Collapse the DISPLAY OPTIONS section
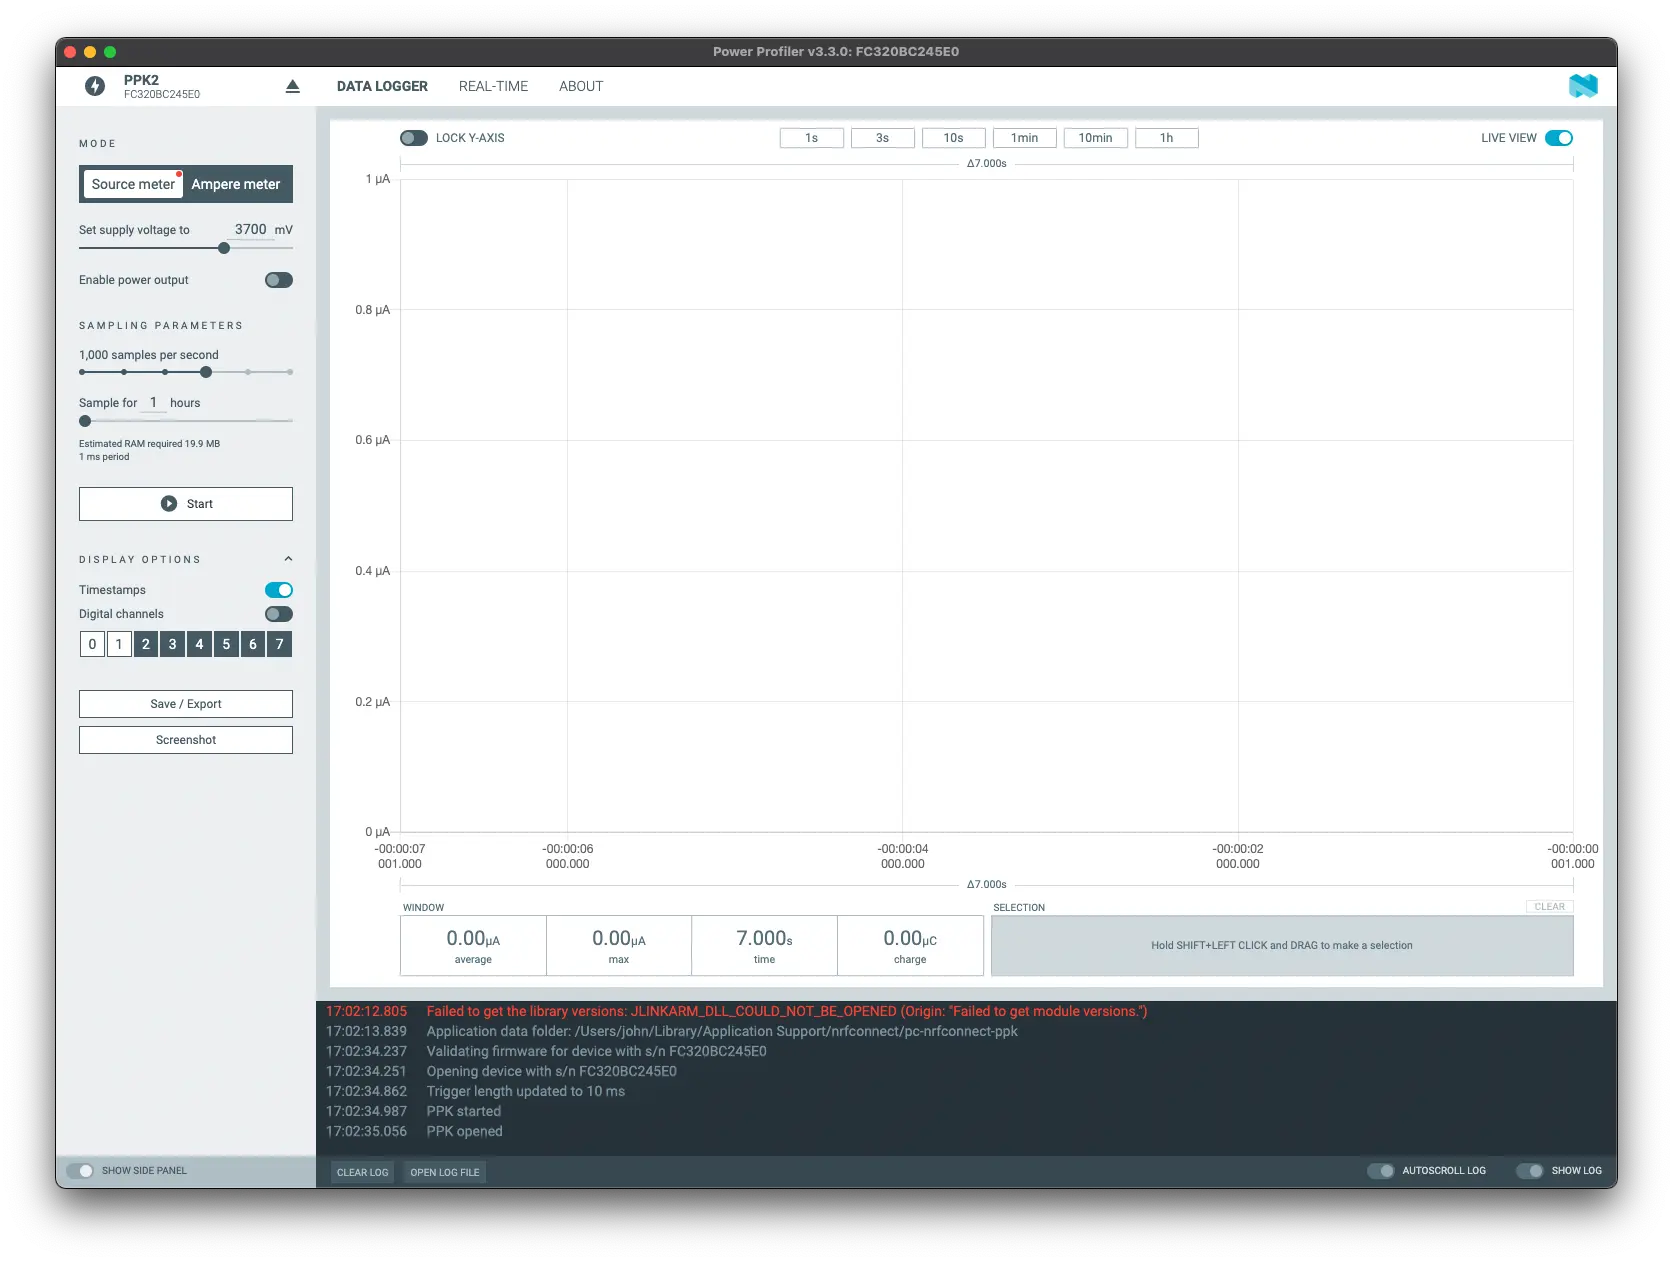 click(x=288, y=559)
